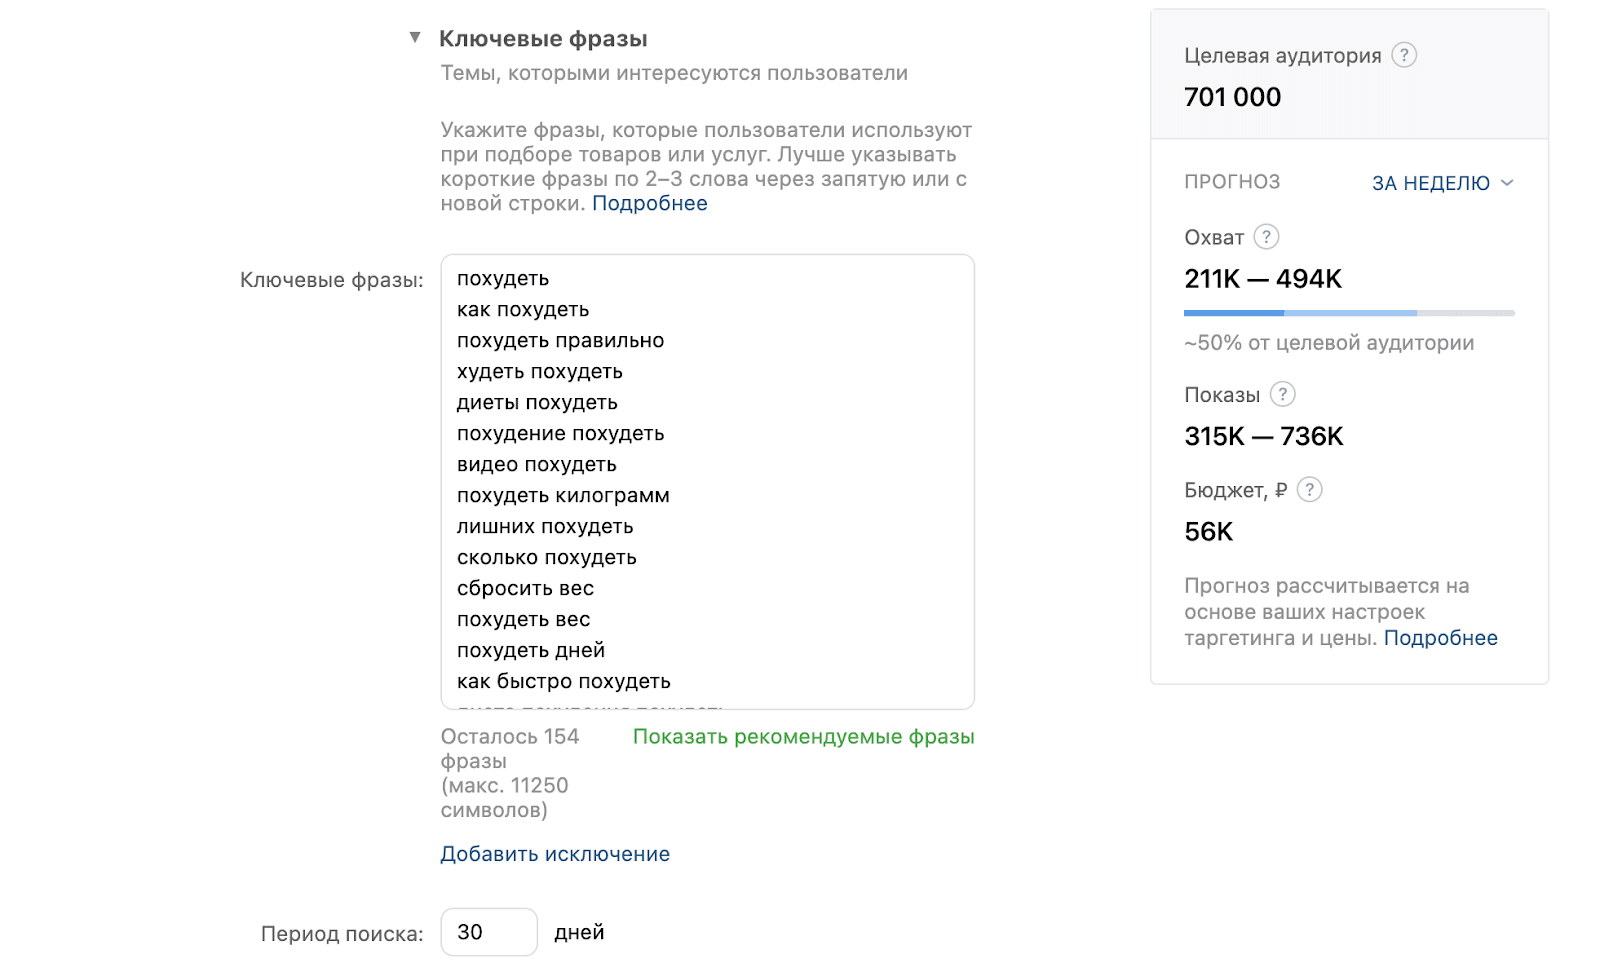This screenshot has width=1600, height=972.
Task: Click the Охват coverage progress bar
Action: [x=1349, y=313]
